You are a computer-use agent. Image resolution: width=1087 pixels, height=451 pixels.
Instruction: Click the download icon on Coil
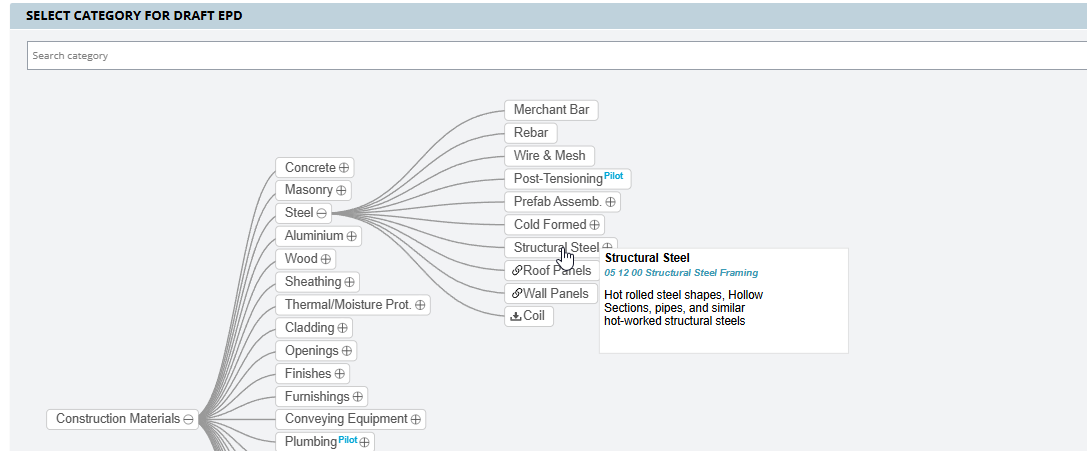[x=516, y=316]
